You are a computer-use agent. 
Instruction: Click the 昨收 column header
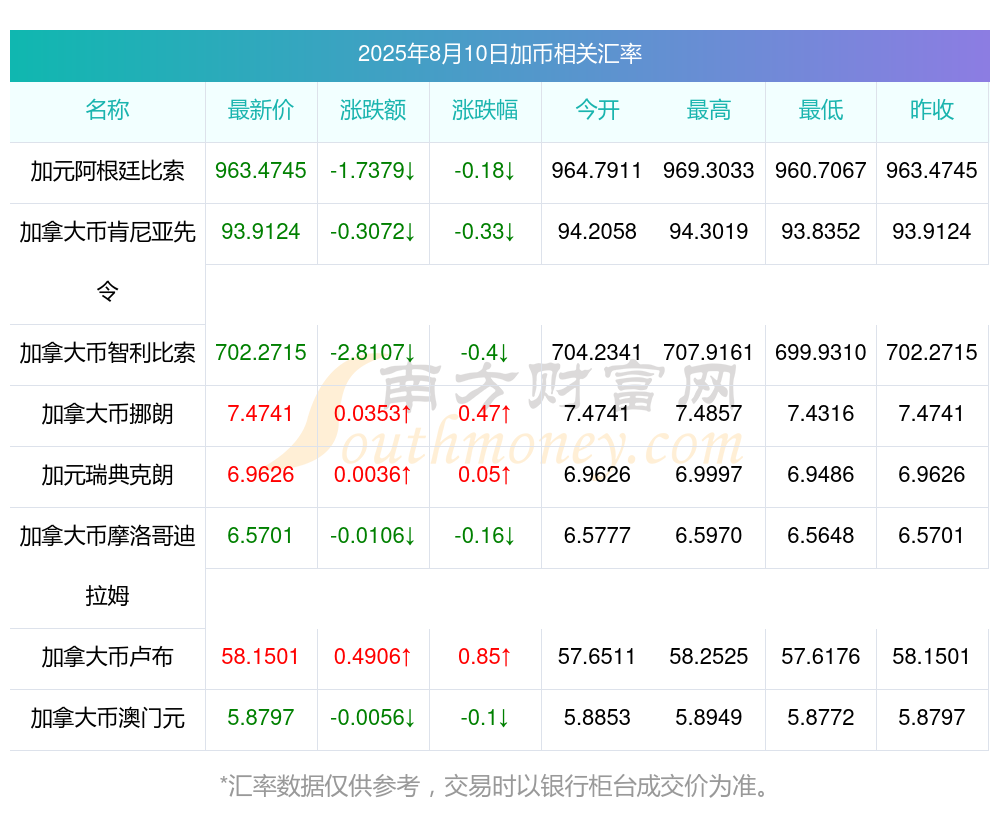932,110
